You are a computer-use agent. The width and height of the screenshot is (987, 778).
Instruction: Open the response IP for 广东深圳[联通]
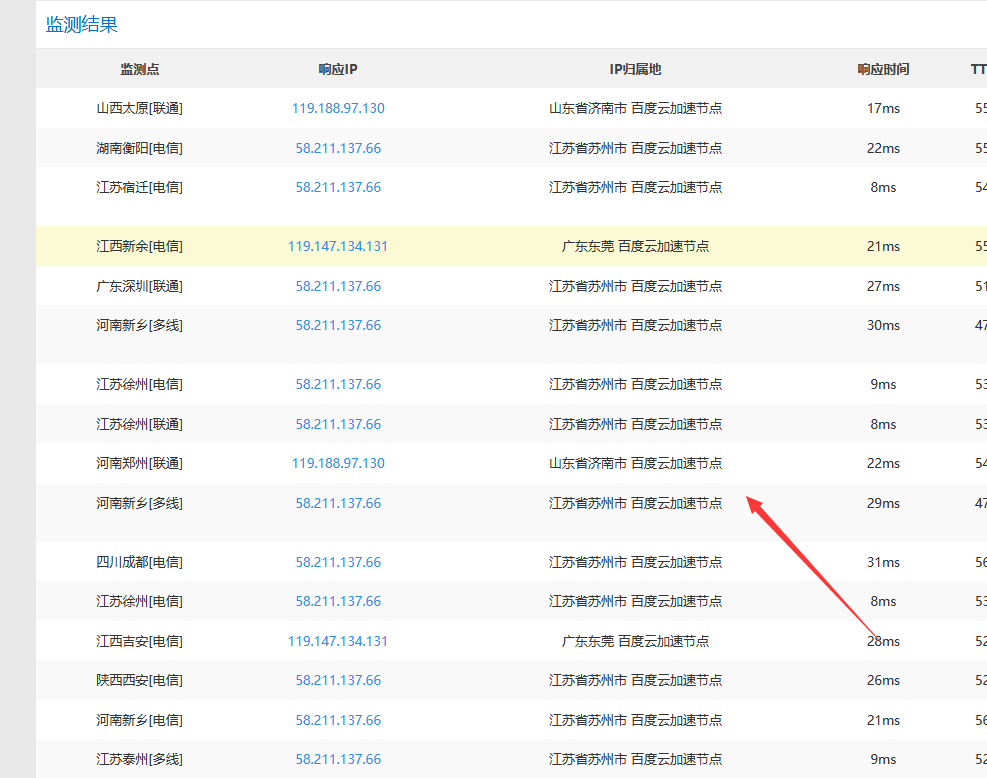338,286
